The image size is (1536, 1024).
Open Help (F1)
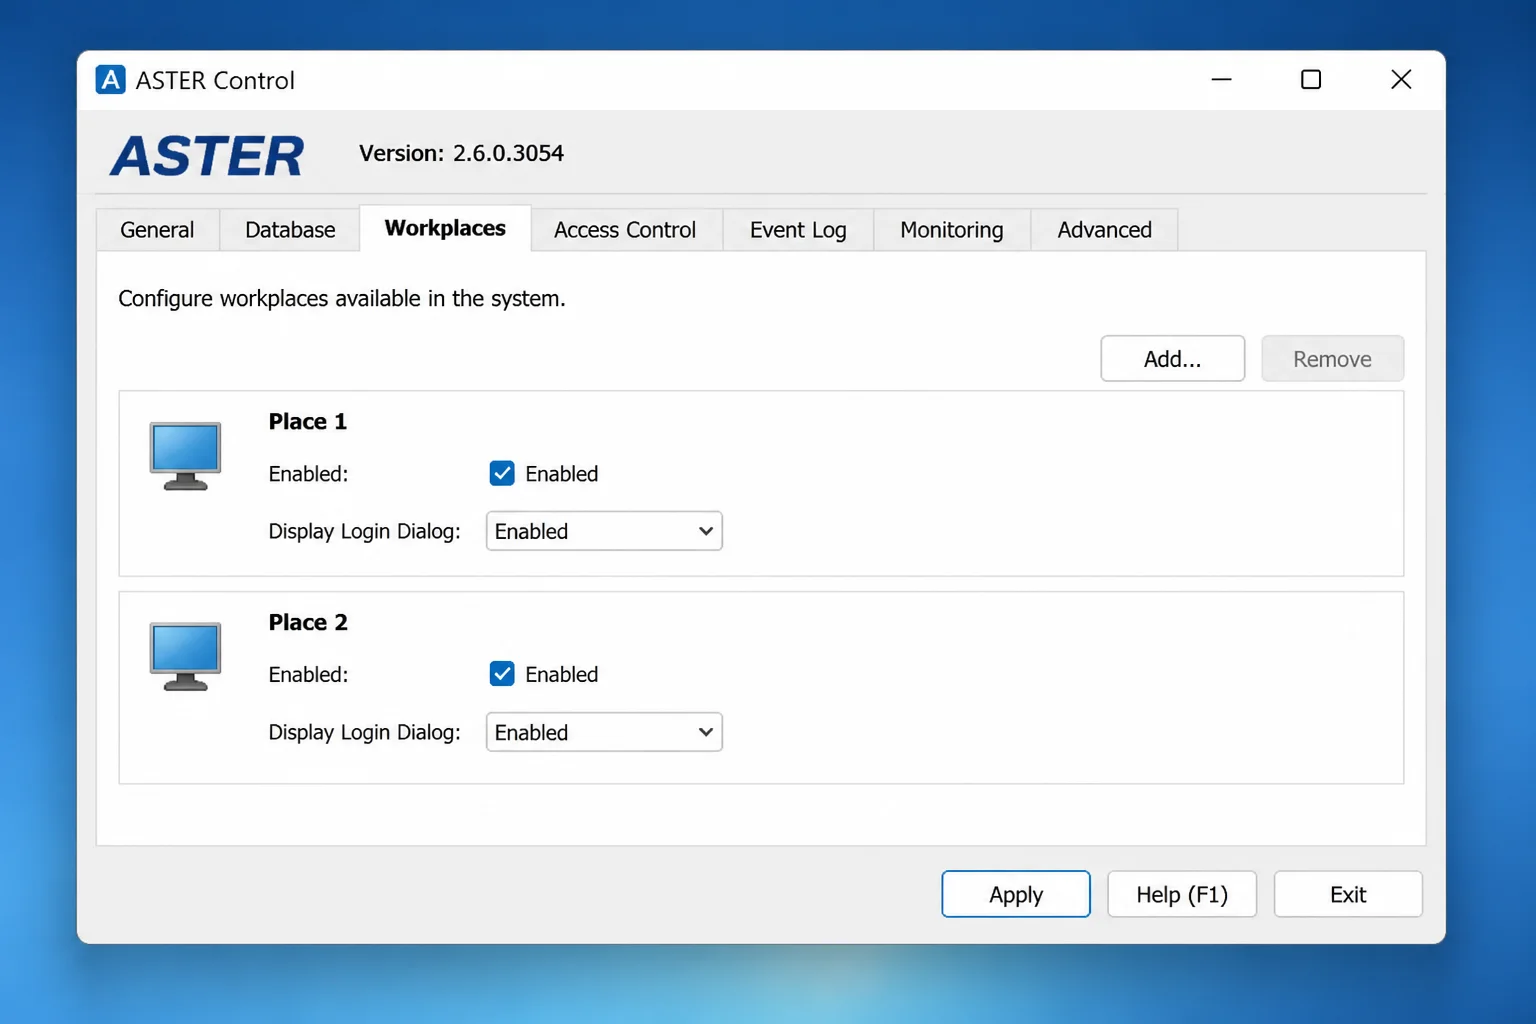(x=1182, y=894)
